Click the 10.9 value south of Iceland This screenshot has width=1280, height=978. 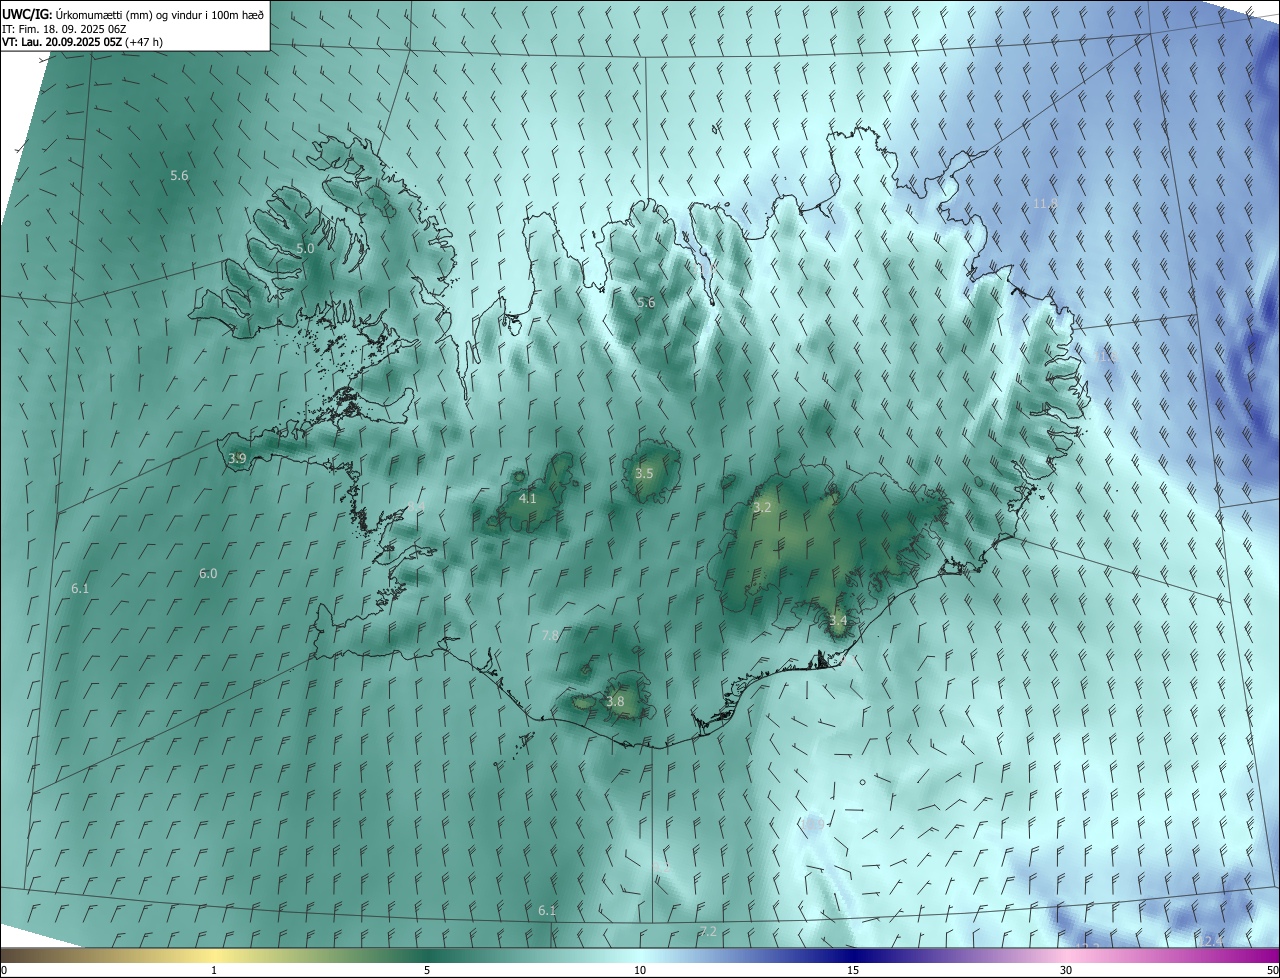tap(812, 824)
